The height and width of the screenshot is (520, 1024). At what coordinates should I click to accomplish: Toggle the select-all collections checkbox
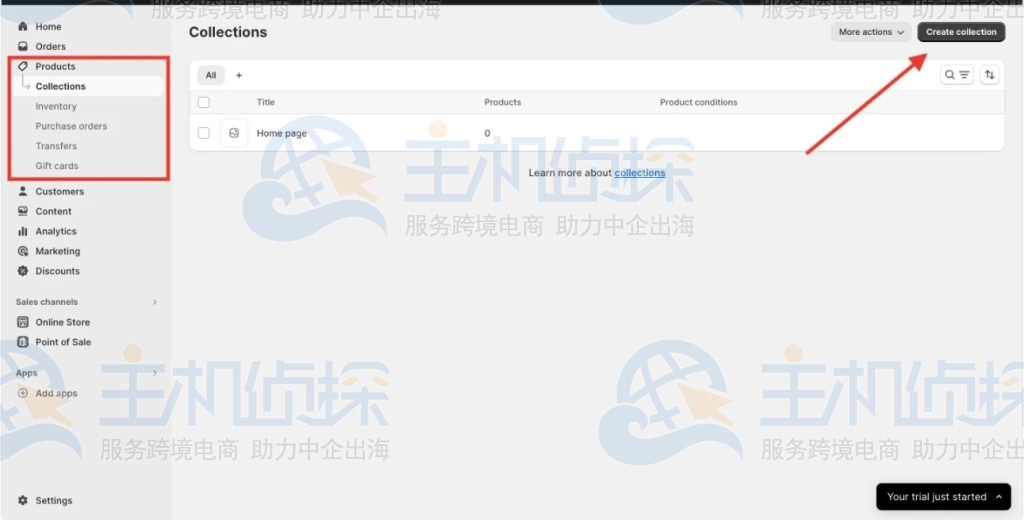[204, 103]
